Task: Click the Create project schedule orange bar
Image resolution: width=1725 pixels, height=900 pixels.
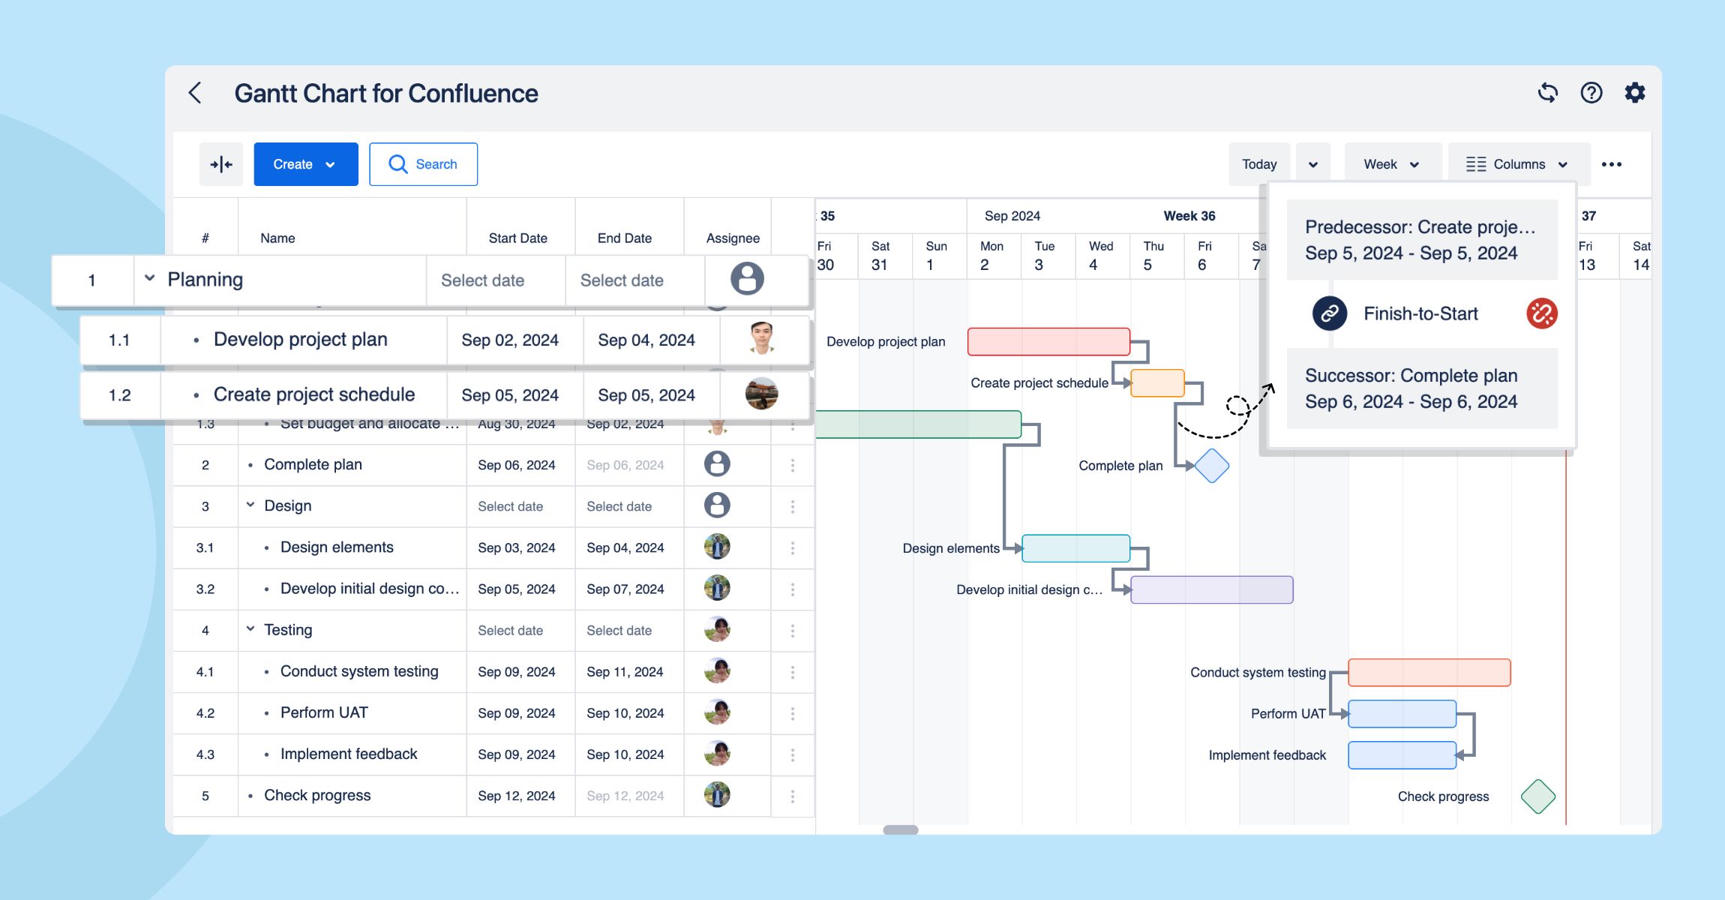Action: tap(1157, 383)
